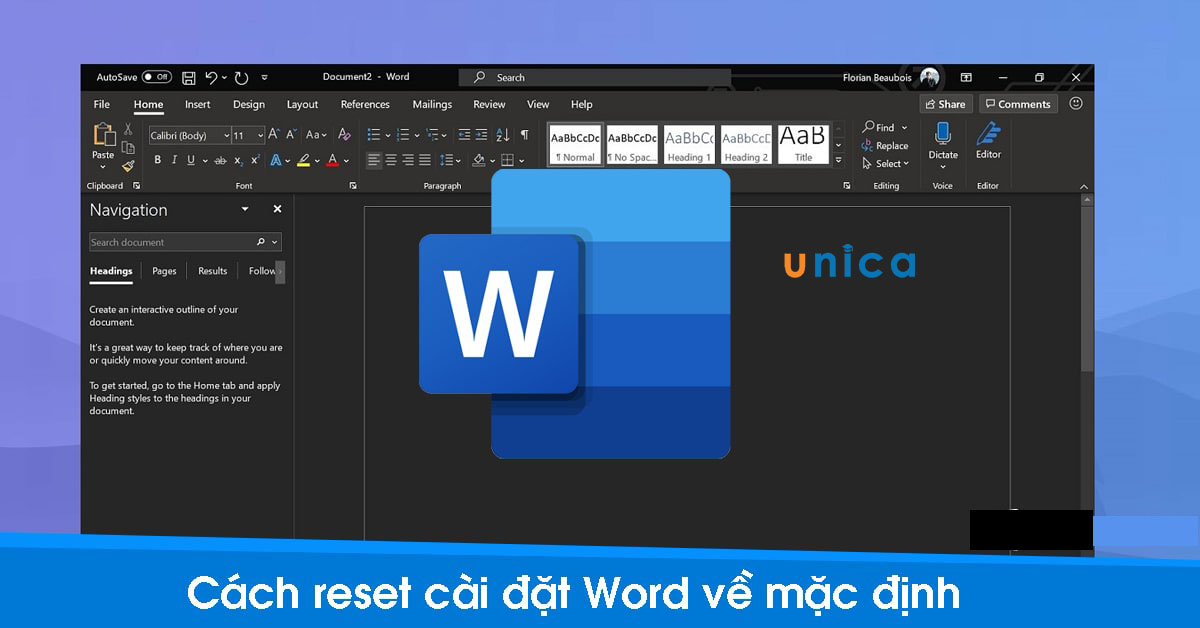
Task: Switch to the Pages tab in Navigation
Action: pyautogui.click(x=164, y=271)
